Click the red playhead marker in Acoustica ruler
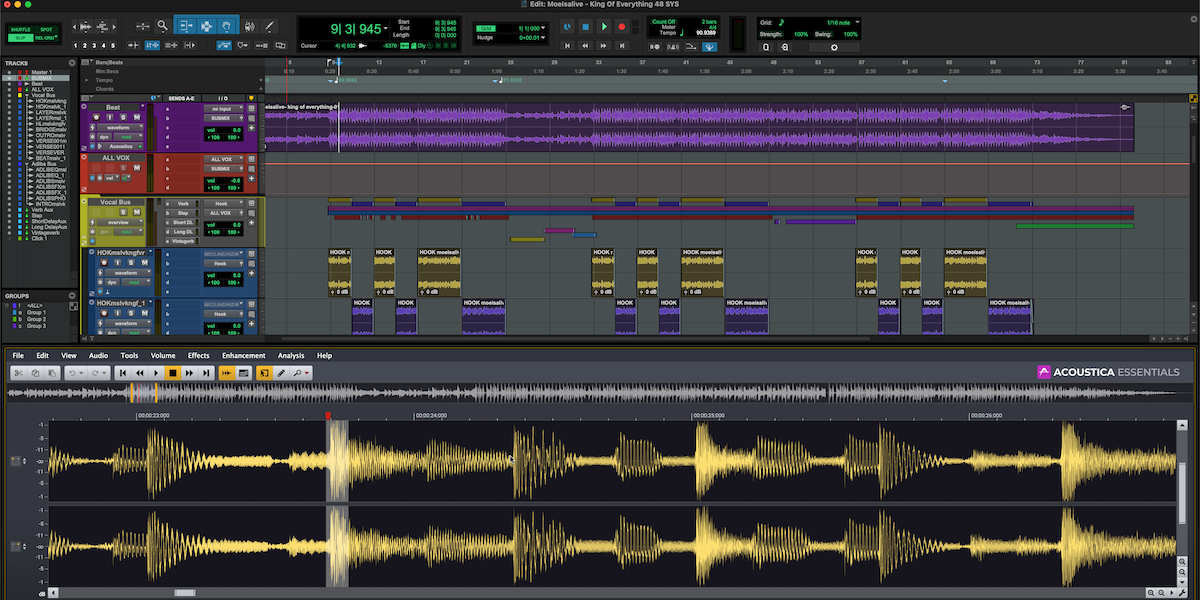 (x=328, y=415)
